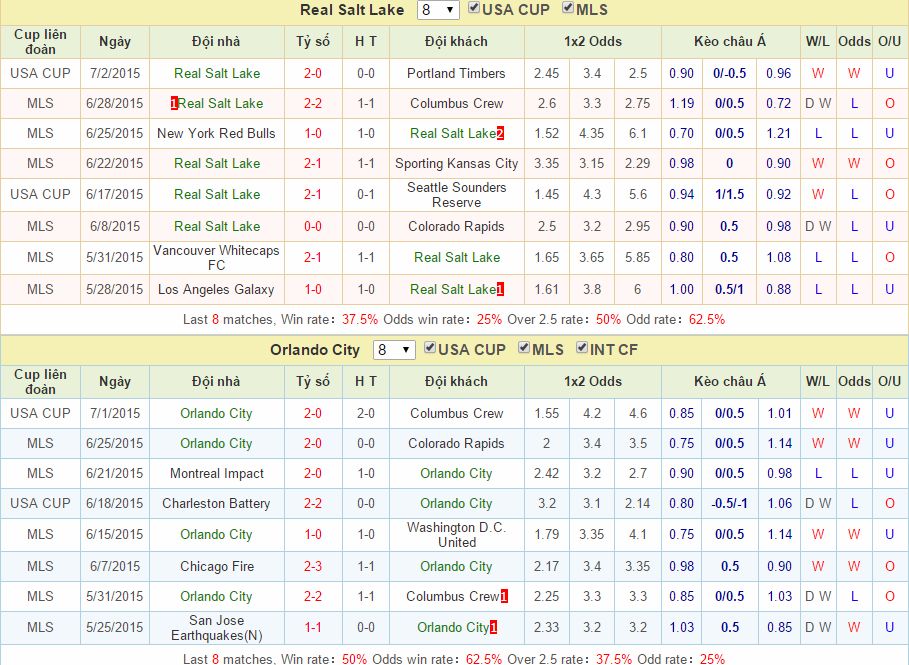Click the 0.5/1 handicap in the Los Angeles Galaxy row
The image size is (909, 665).
pyautogui.click(x=729, y=289)
